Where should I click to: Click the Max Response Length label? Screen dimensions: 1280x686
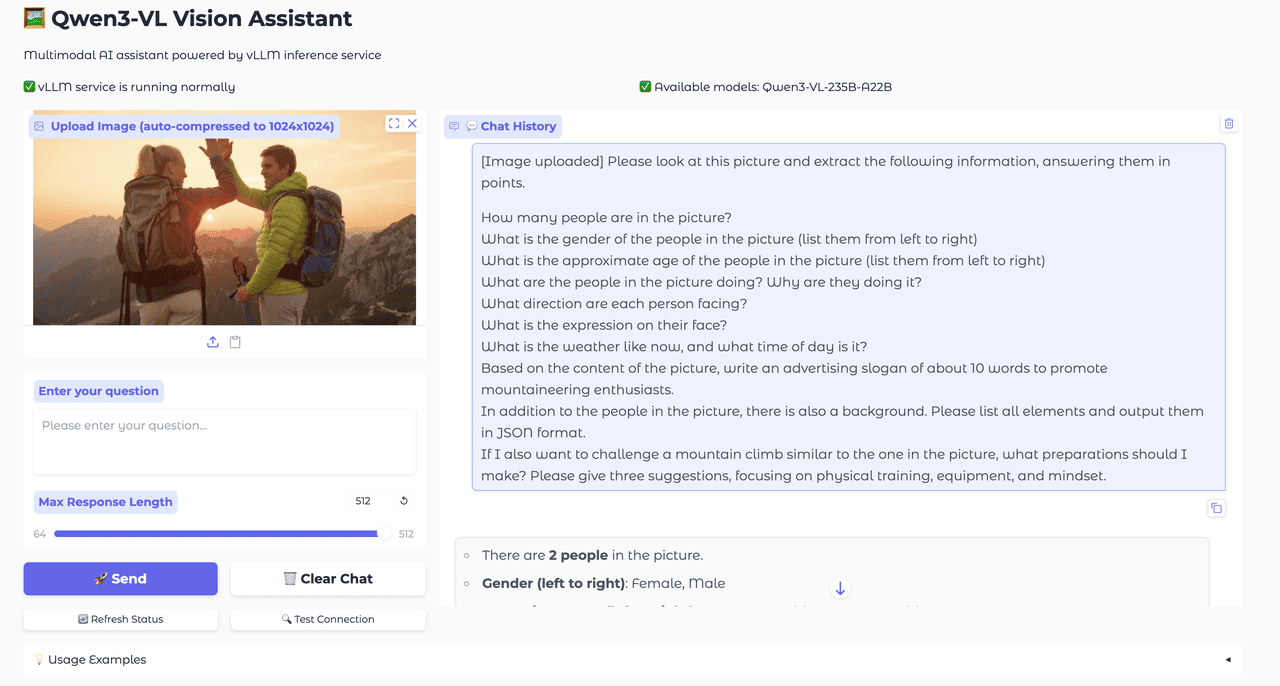pos(105,502)
